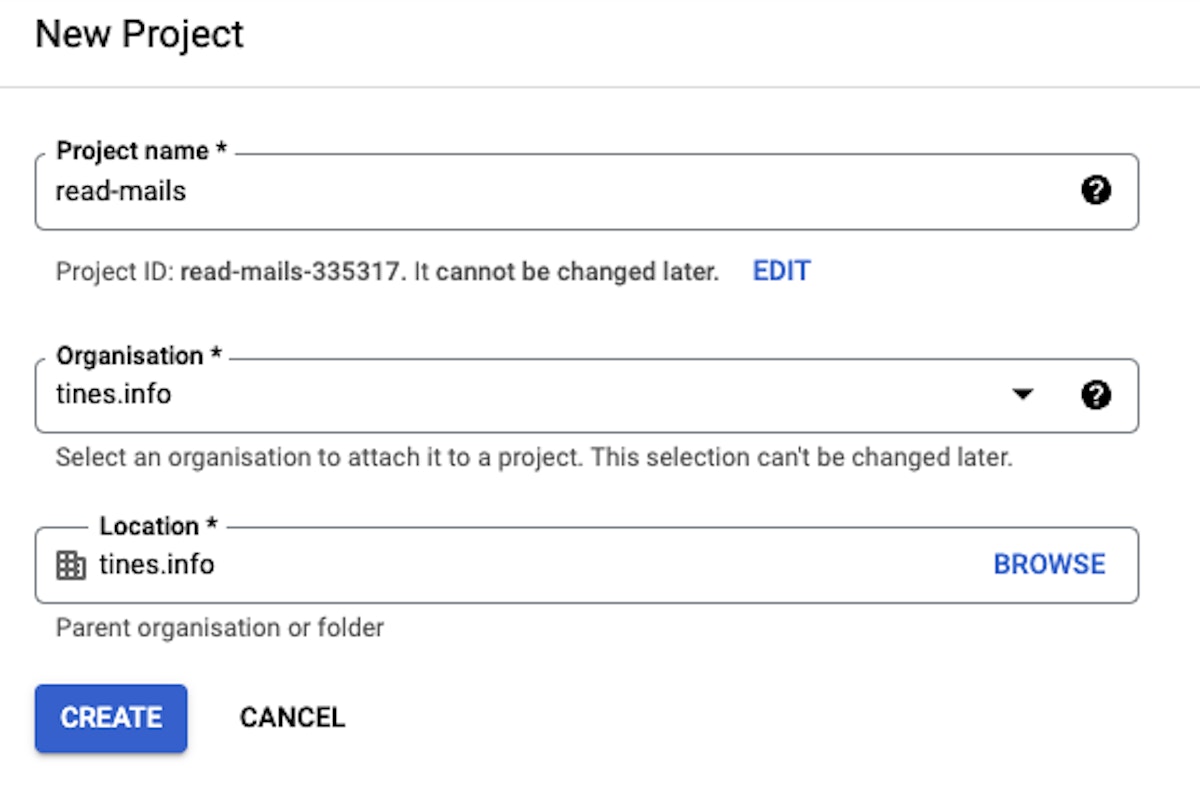This screenshot has height=807, width=1200.
Task: Click the tines.info text in Location field
Action: tap(157, 565)
